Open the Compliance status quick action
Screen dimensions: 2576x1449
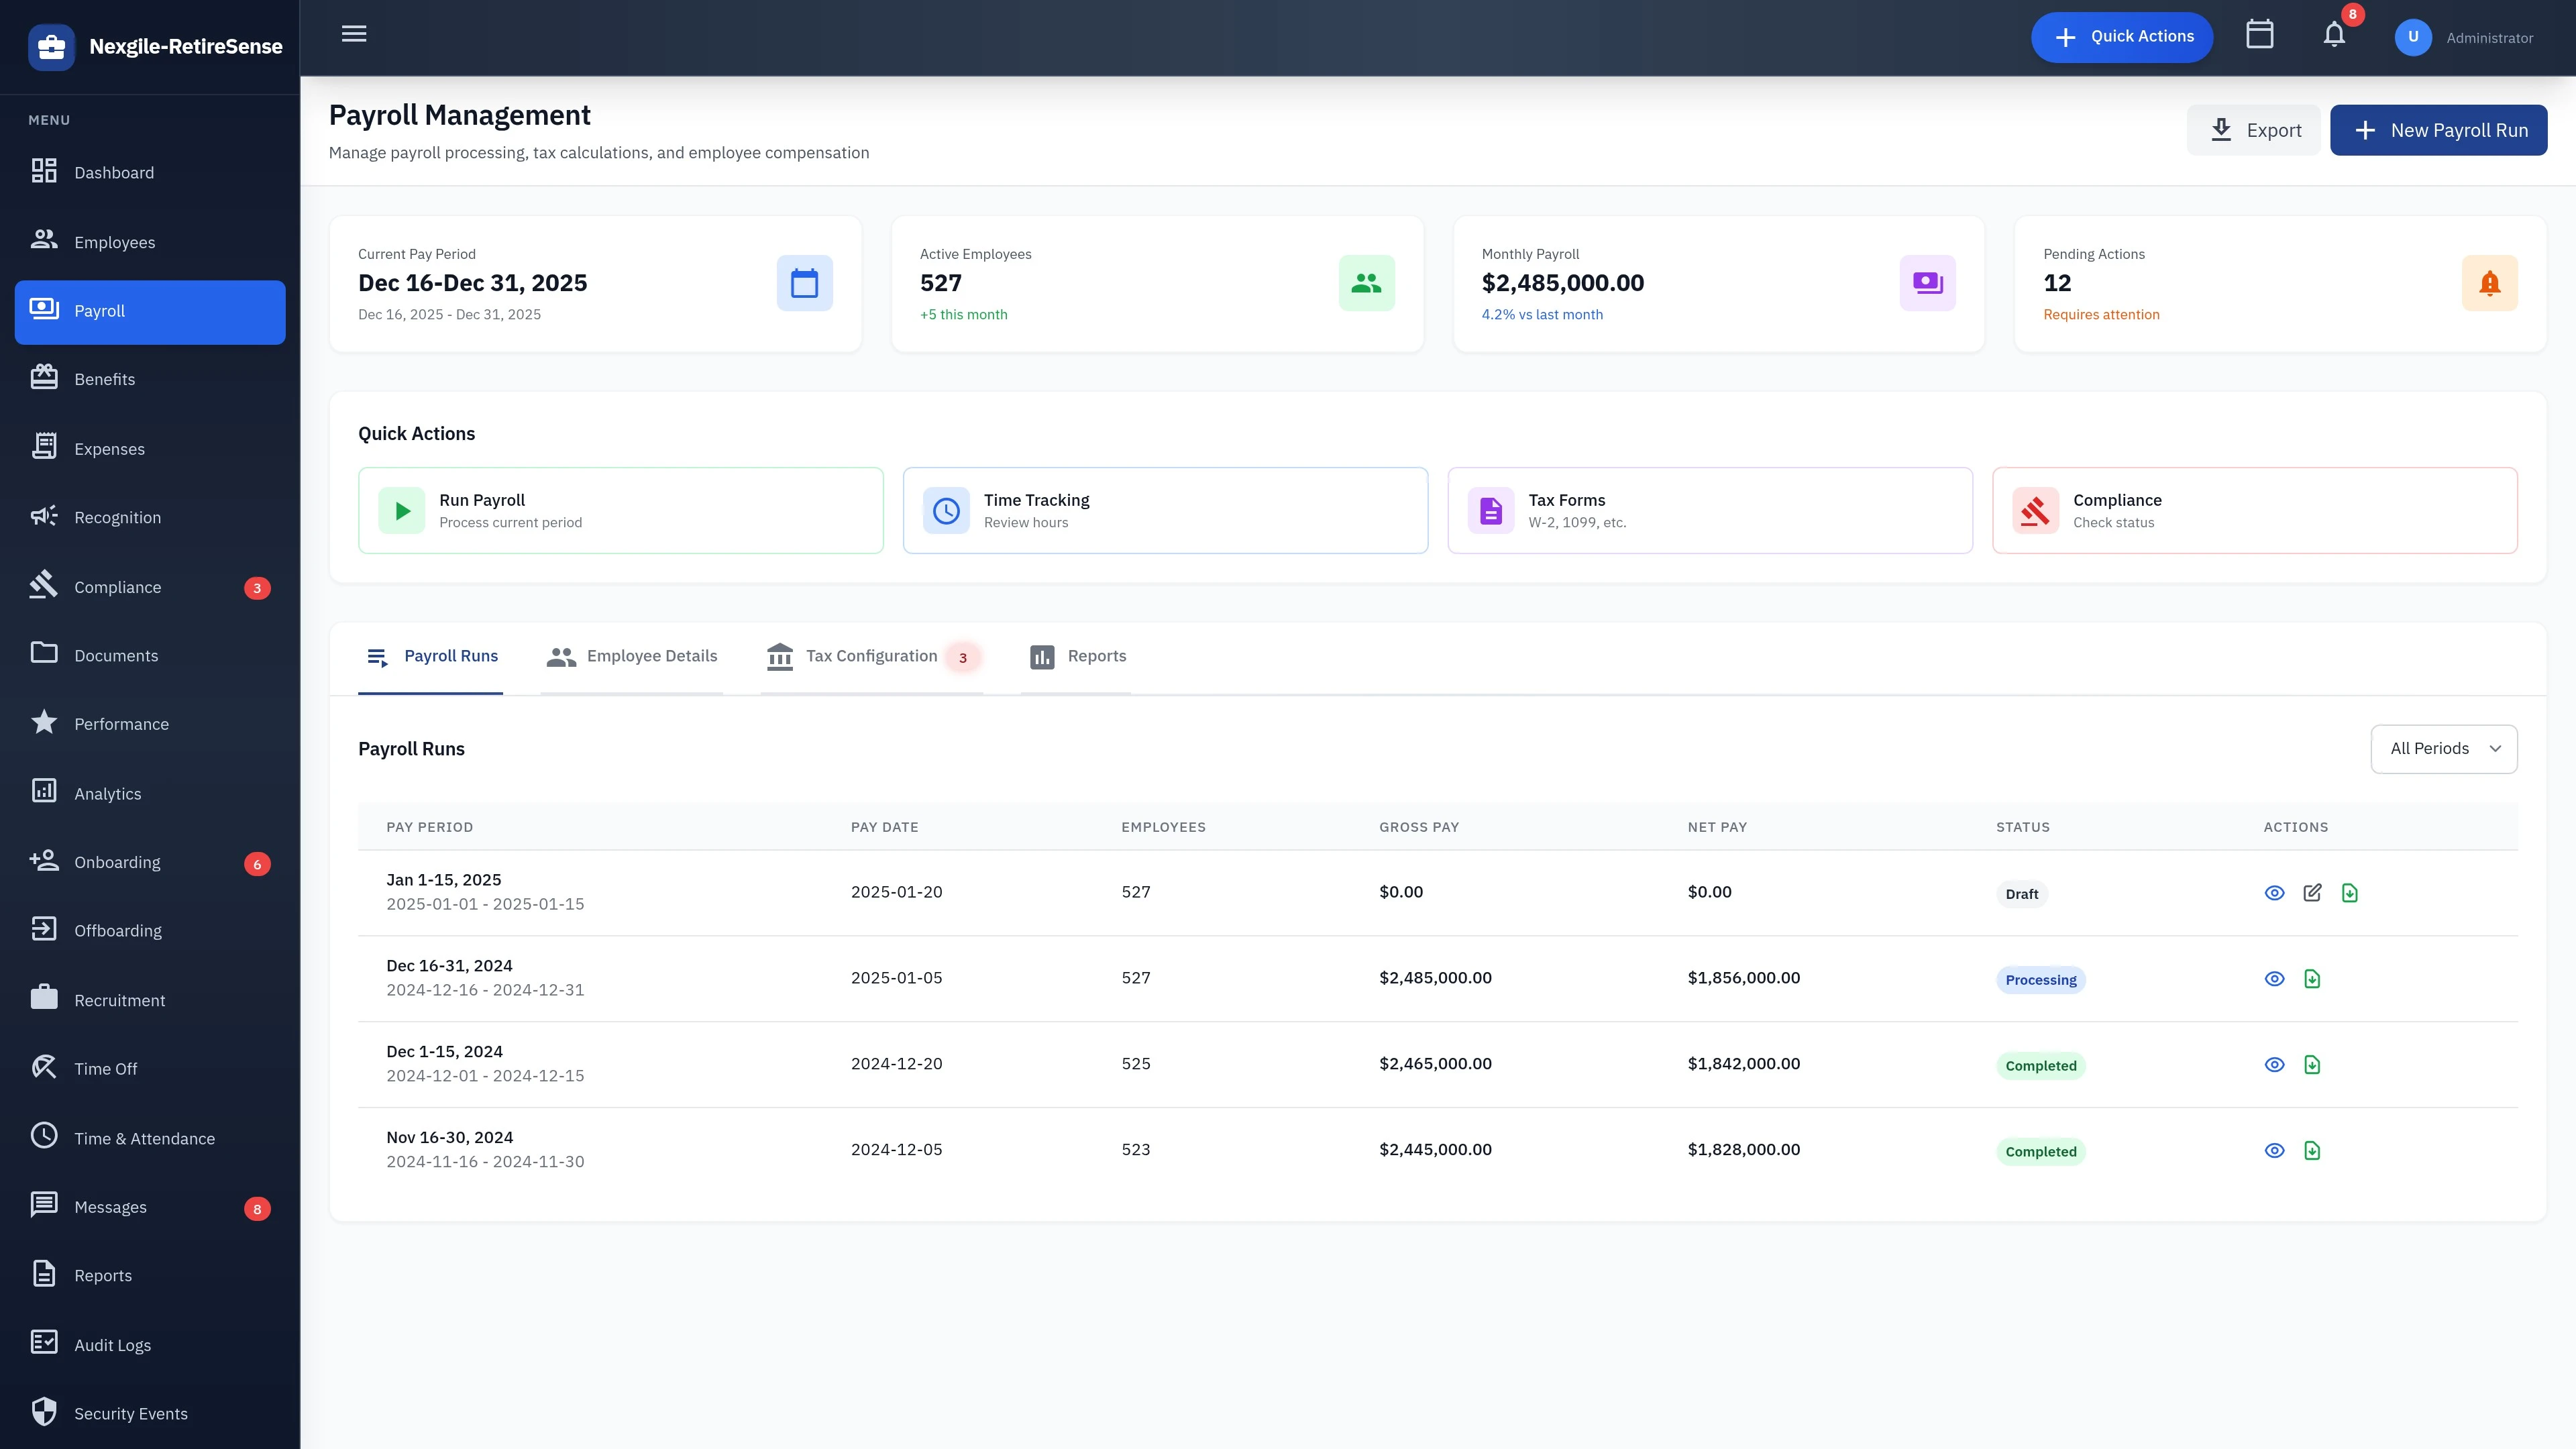tap(2254, 510)
